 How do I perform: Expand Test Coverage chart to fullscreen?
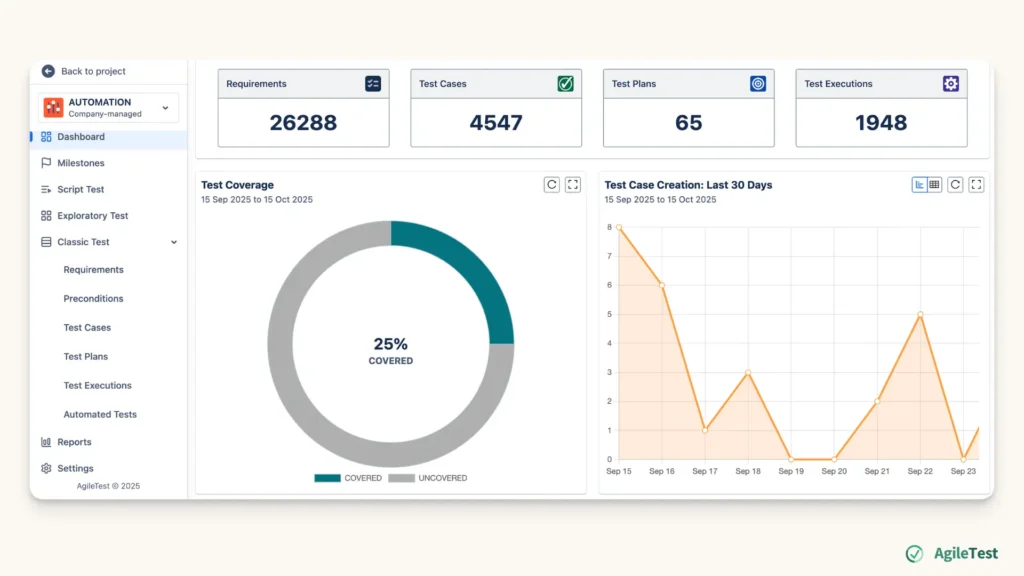pyautogui.click(x=573, y=185)
